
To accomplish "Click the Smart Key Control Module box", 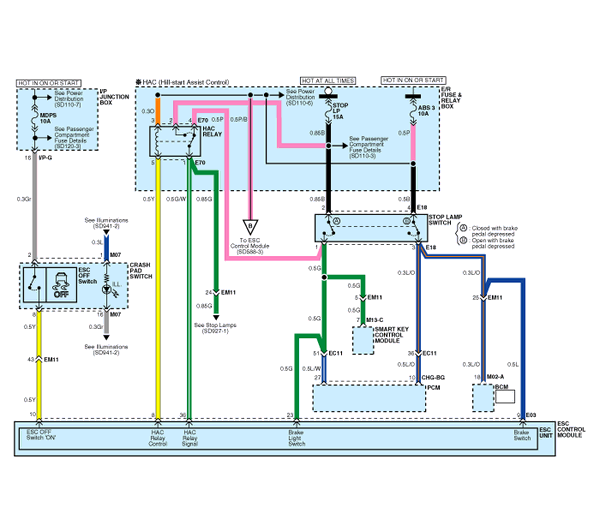I will [x=363, y=340].
